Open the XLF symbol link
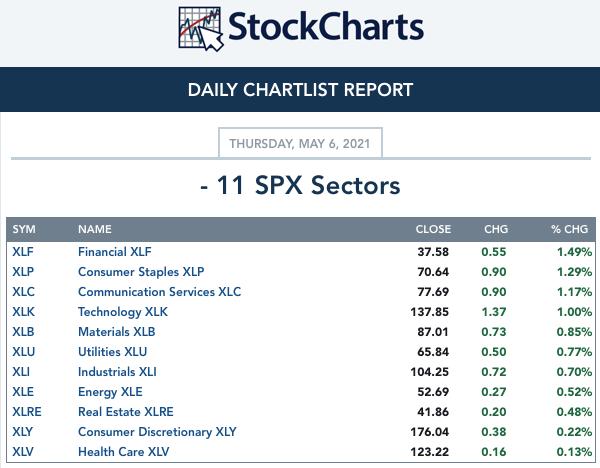Screen dimensions: 600x468 point(23,252)
